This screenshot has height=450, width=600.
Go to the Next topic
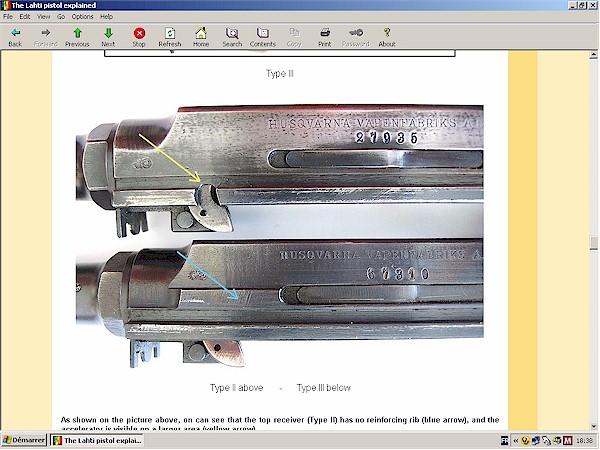pyautogui.click(x=108, y=37)
